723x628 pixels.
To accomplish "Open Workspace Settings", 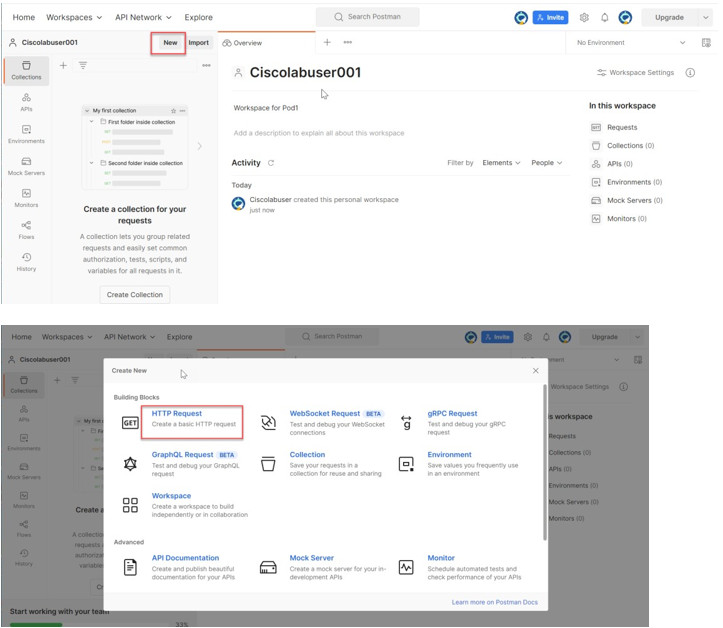I will click(635, 72).
